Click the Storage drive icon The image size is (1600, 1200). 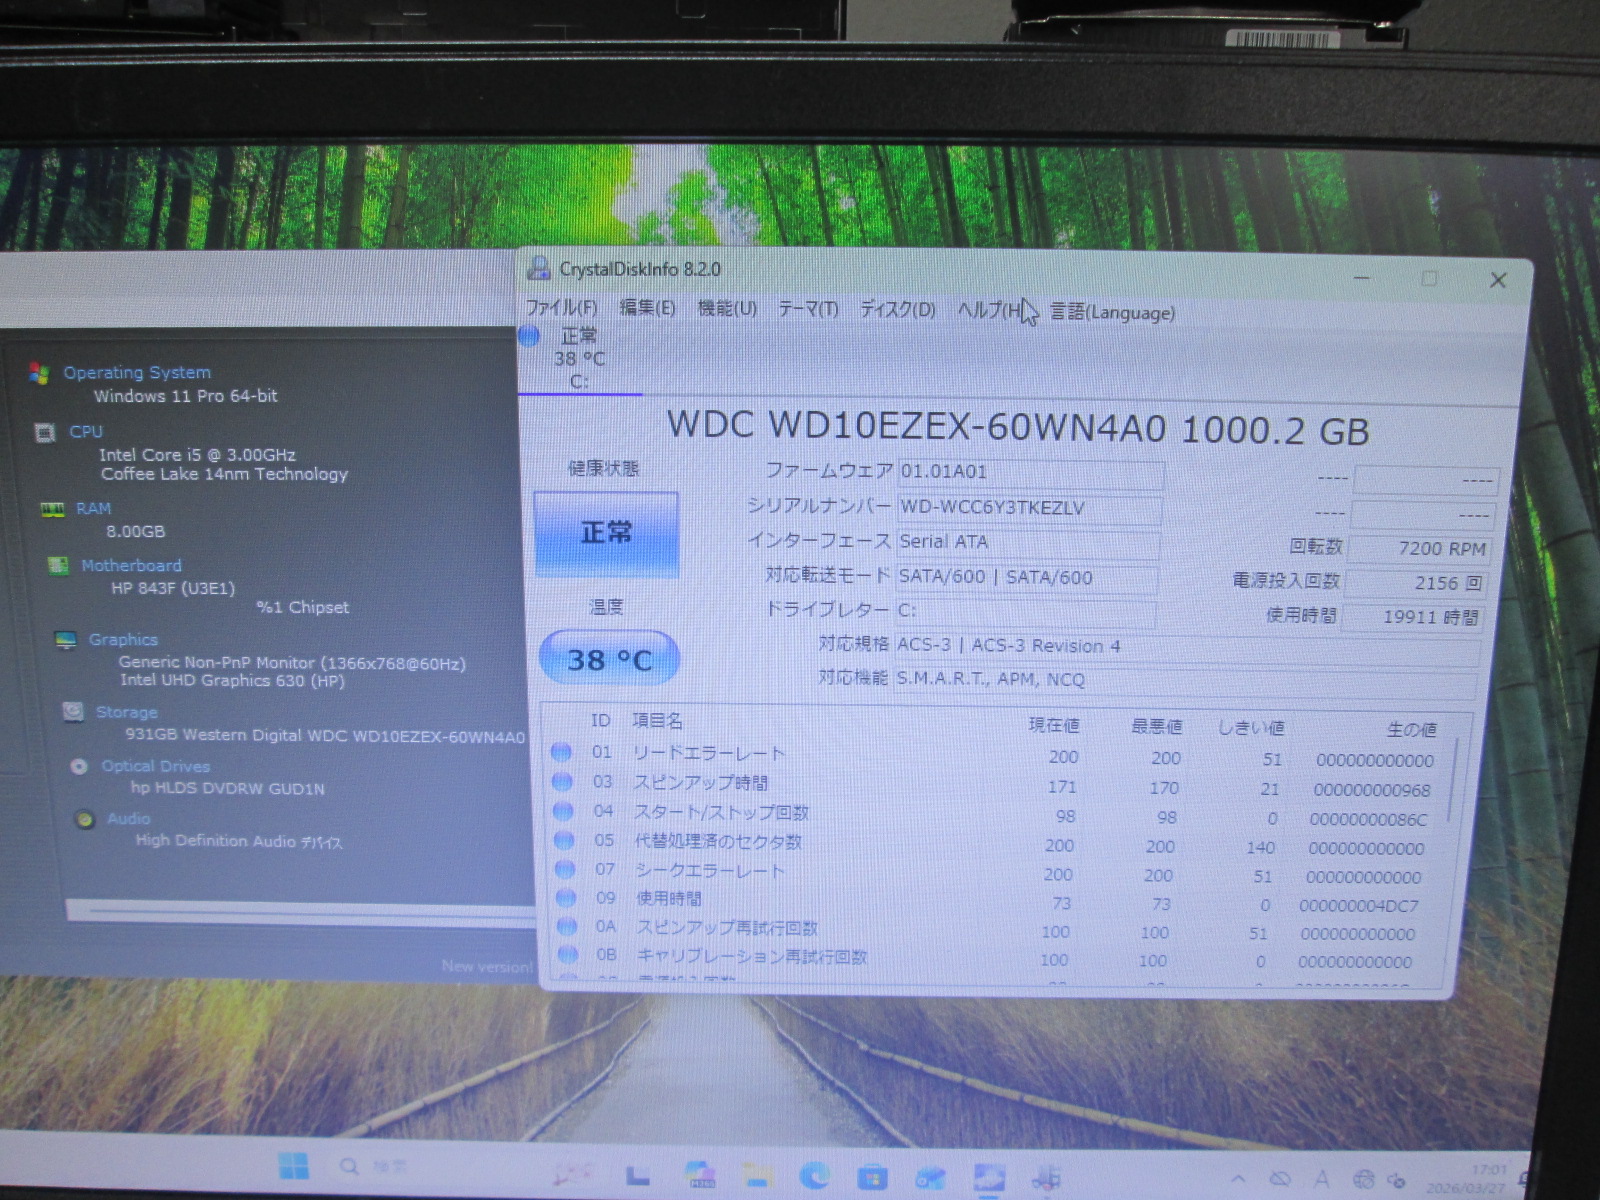click(73, 711)
